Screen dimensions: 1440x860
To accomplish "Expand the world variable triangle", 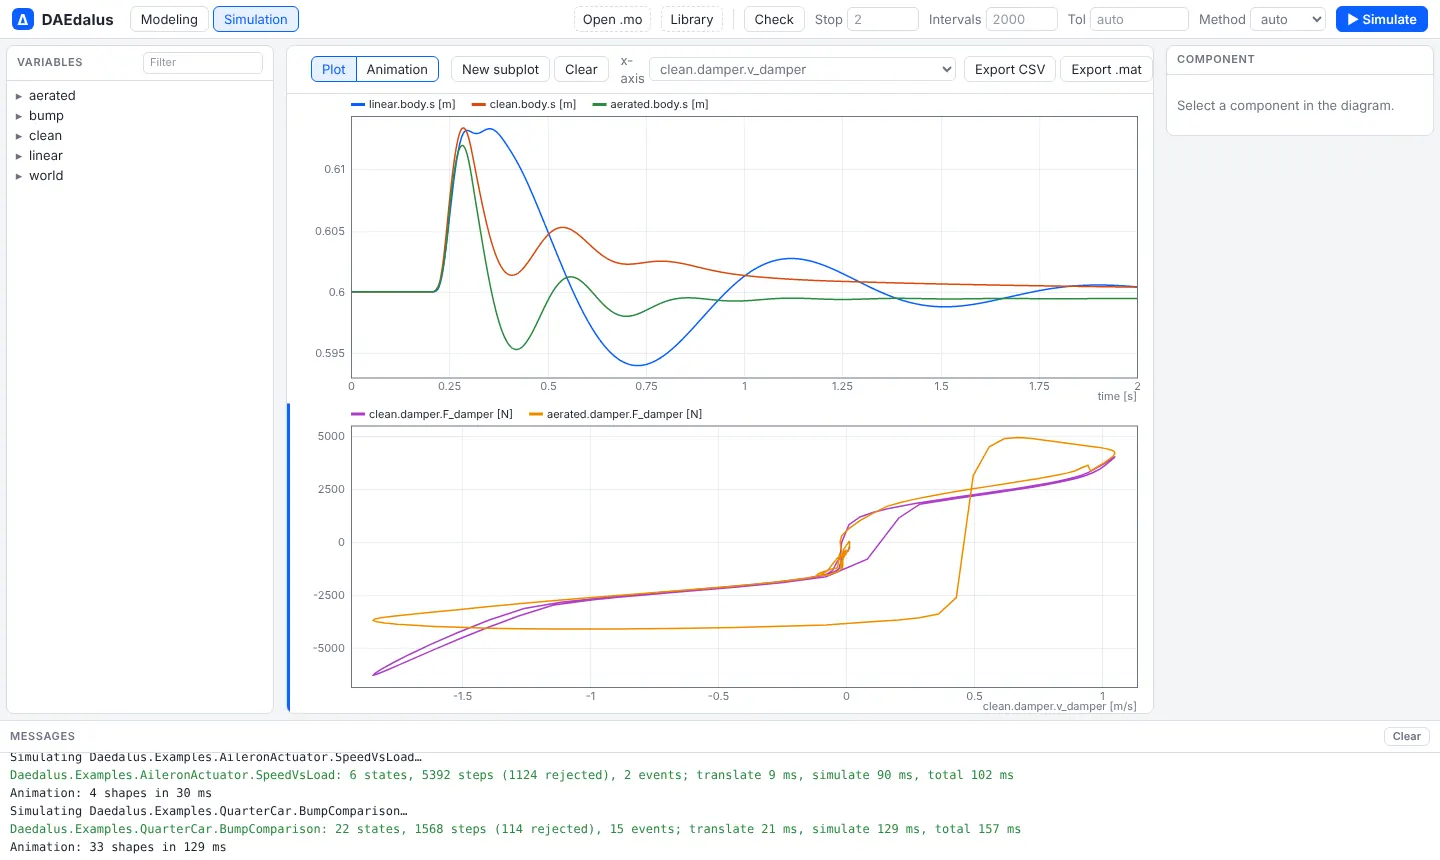I will (19, 176).
